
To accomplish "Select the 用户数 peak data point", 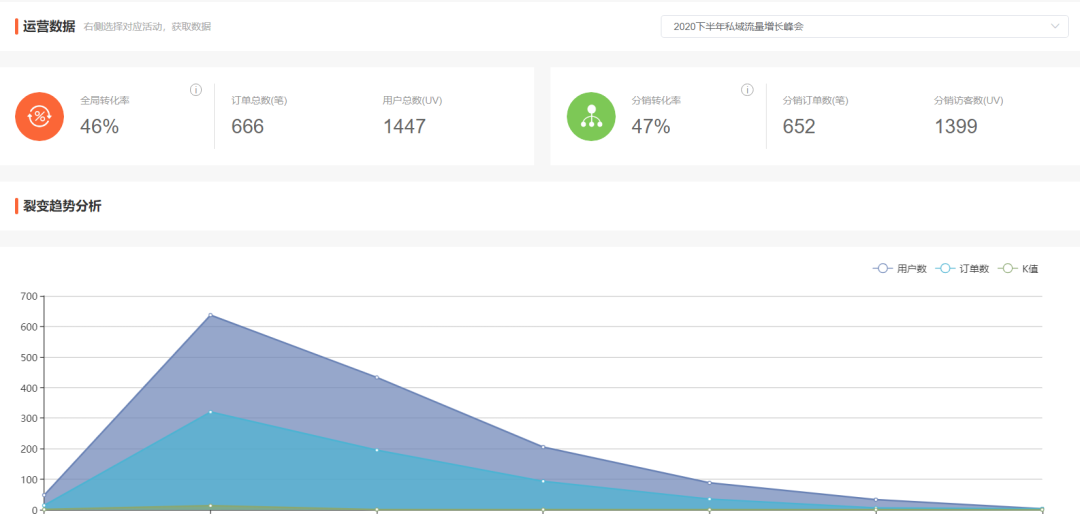I will coord(210,315).
